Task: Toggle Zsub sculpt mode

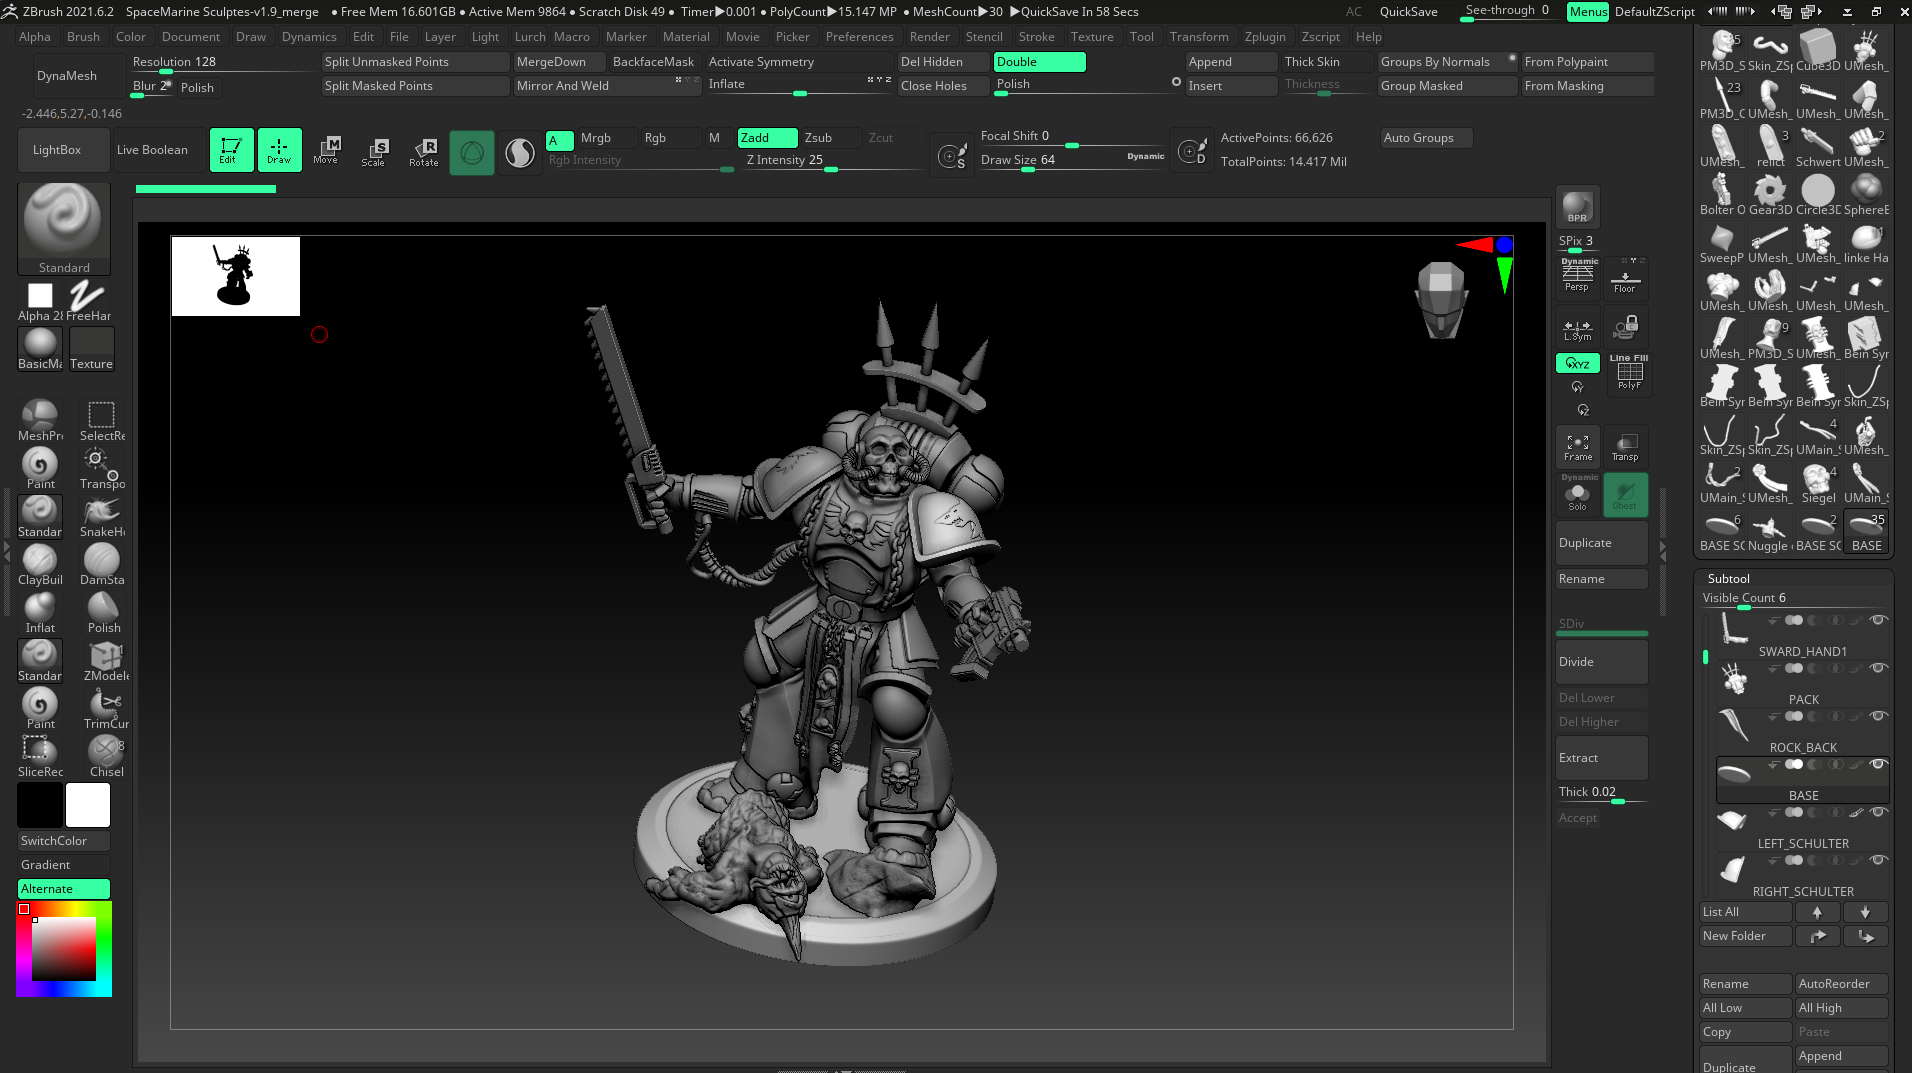Action: coord(830,138)
